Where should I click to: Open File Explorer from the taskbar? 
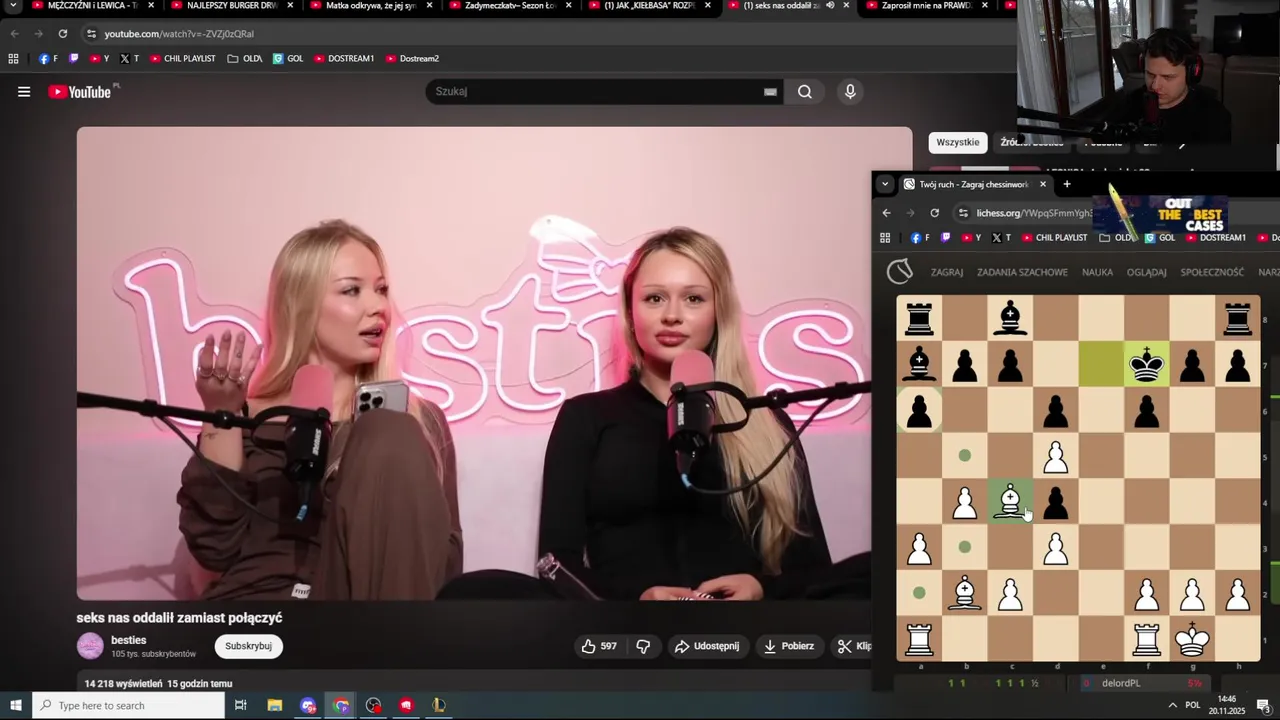coord(275,706)
